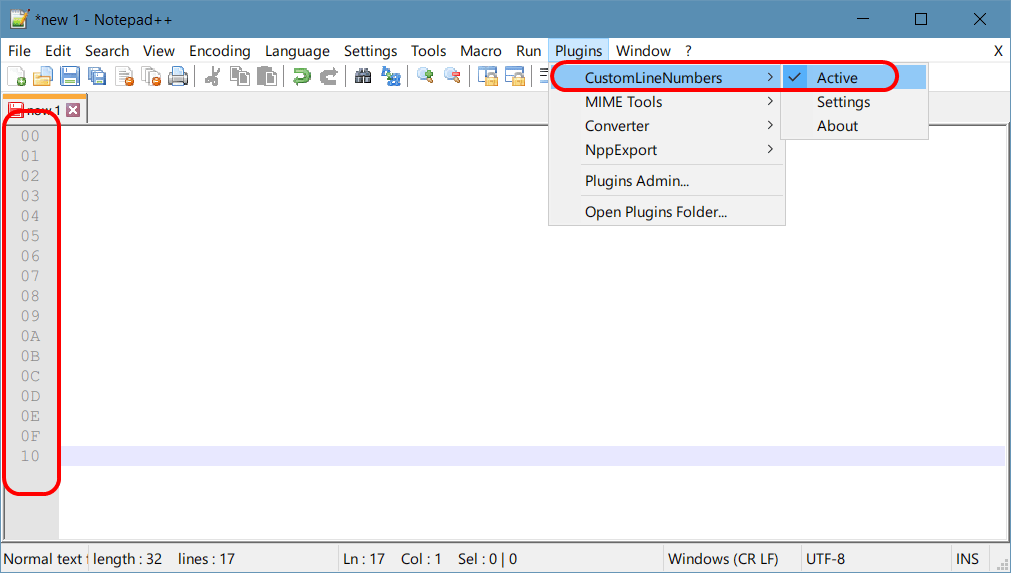Expand the Converter submenu
The height and width of the screenshot is (573, 1011).
tap(667, 126)
